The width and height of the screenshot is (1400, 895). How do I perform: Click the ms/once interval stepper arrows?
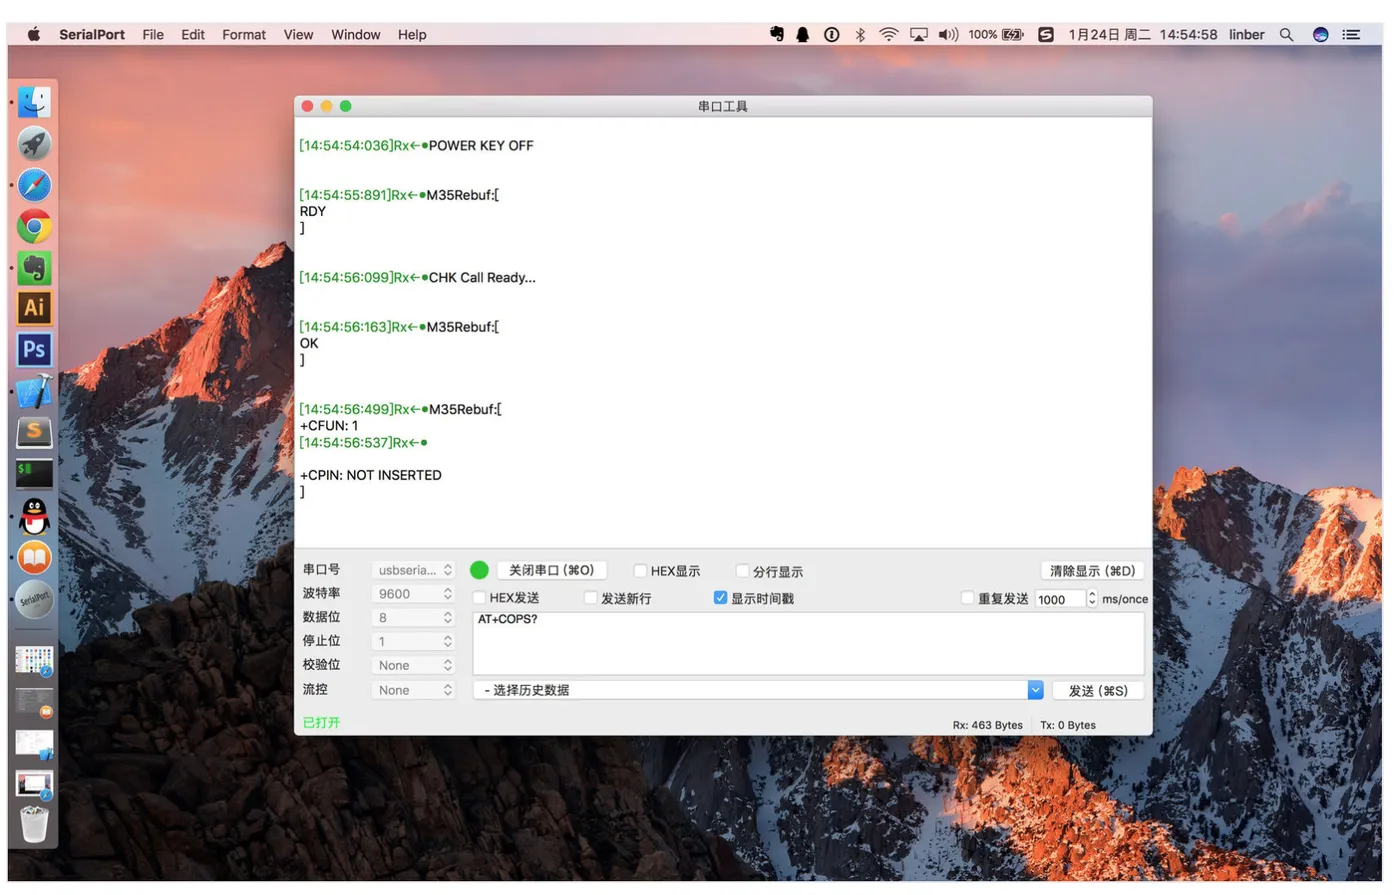pos(1092,599)
